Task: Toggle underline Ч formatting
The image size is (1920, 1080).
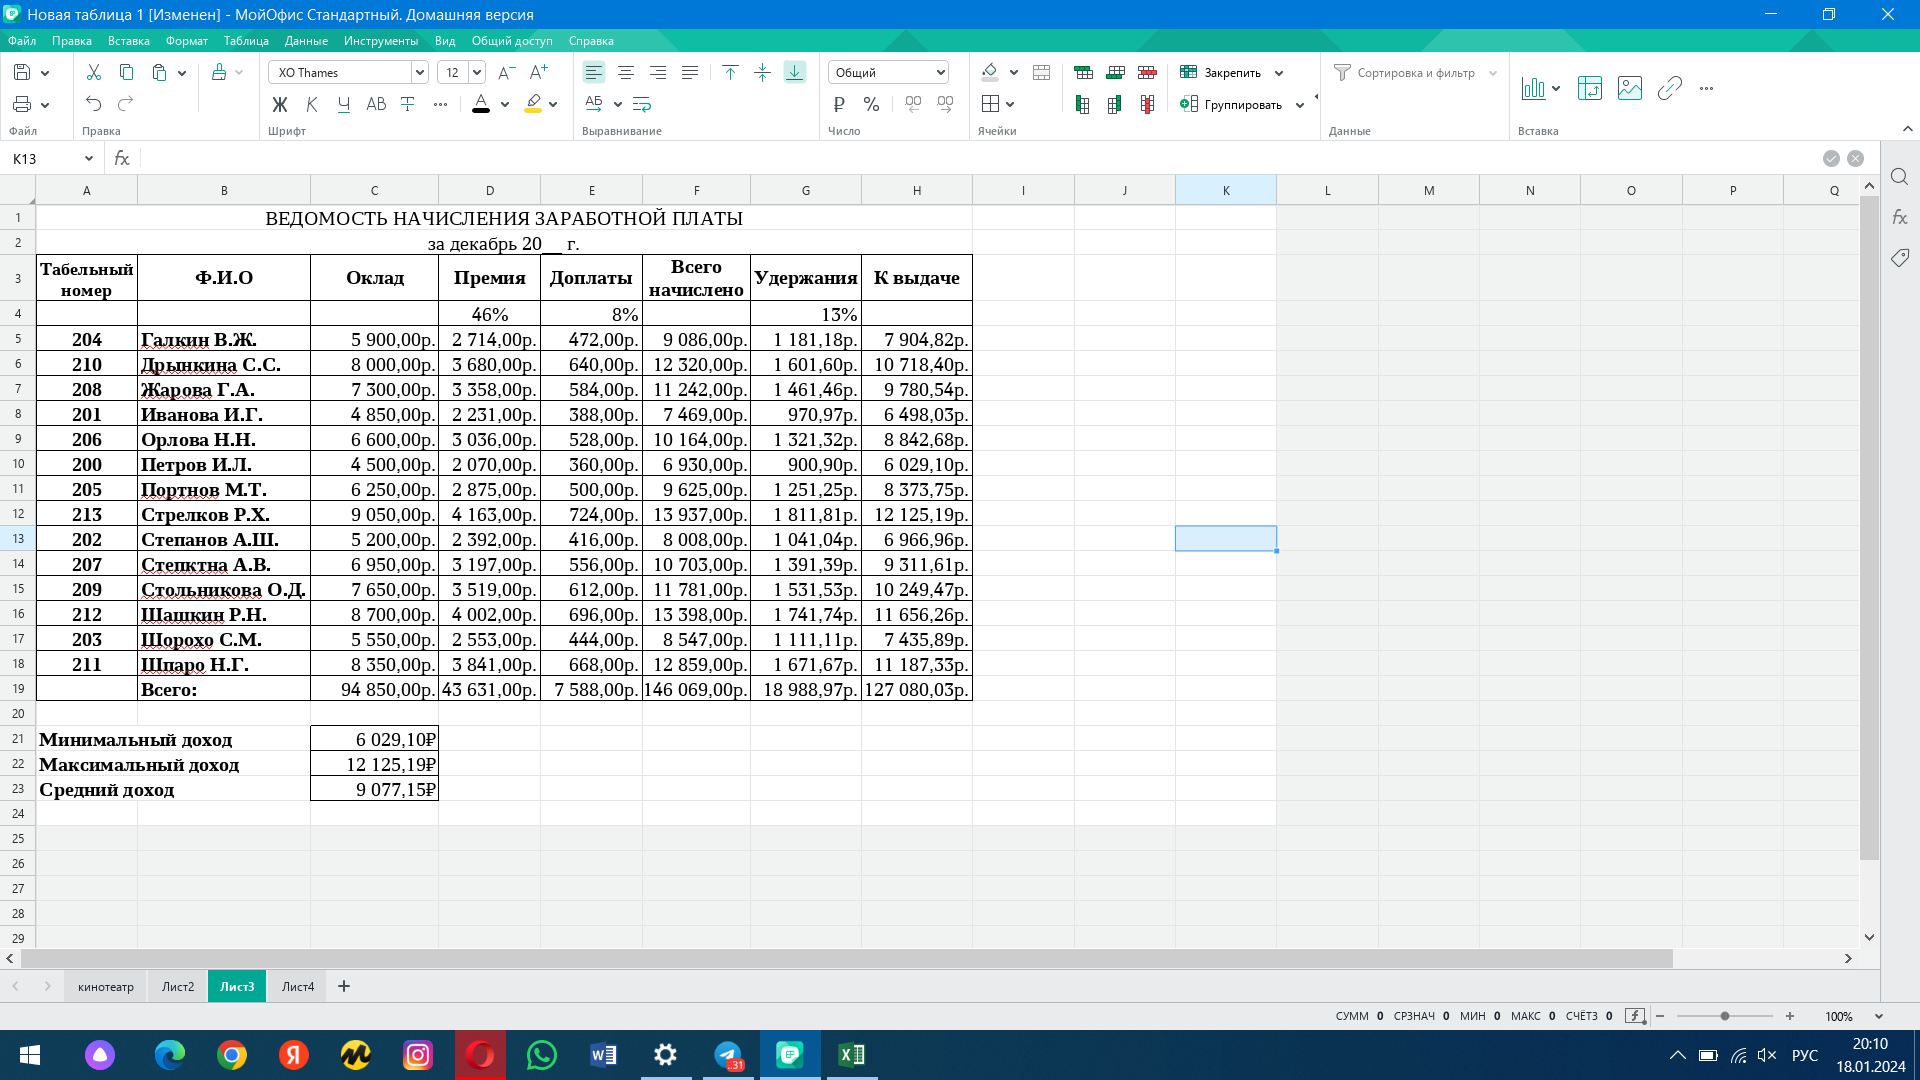Action: (344, 104)
